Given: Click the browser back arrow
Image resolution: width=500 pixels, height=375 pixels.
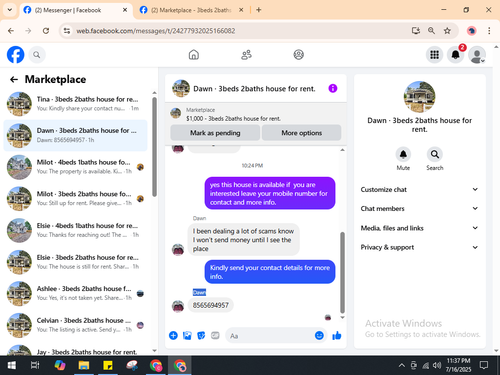Looking at the screenshot, I should pos(11,31).
